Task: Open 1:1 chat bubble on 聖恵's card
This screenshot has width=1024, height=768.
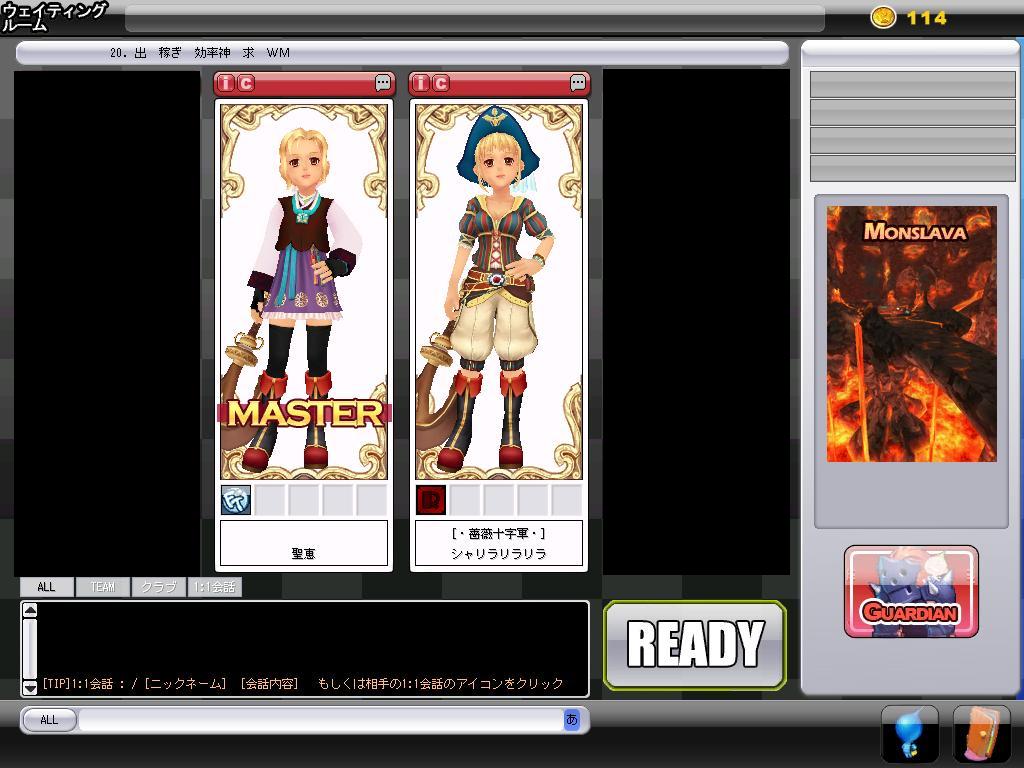Action: pyautogui.click(x=383, y=83)
